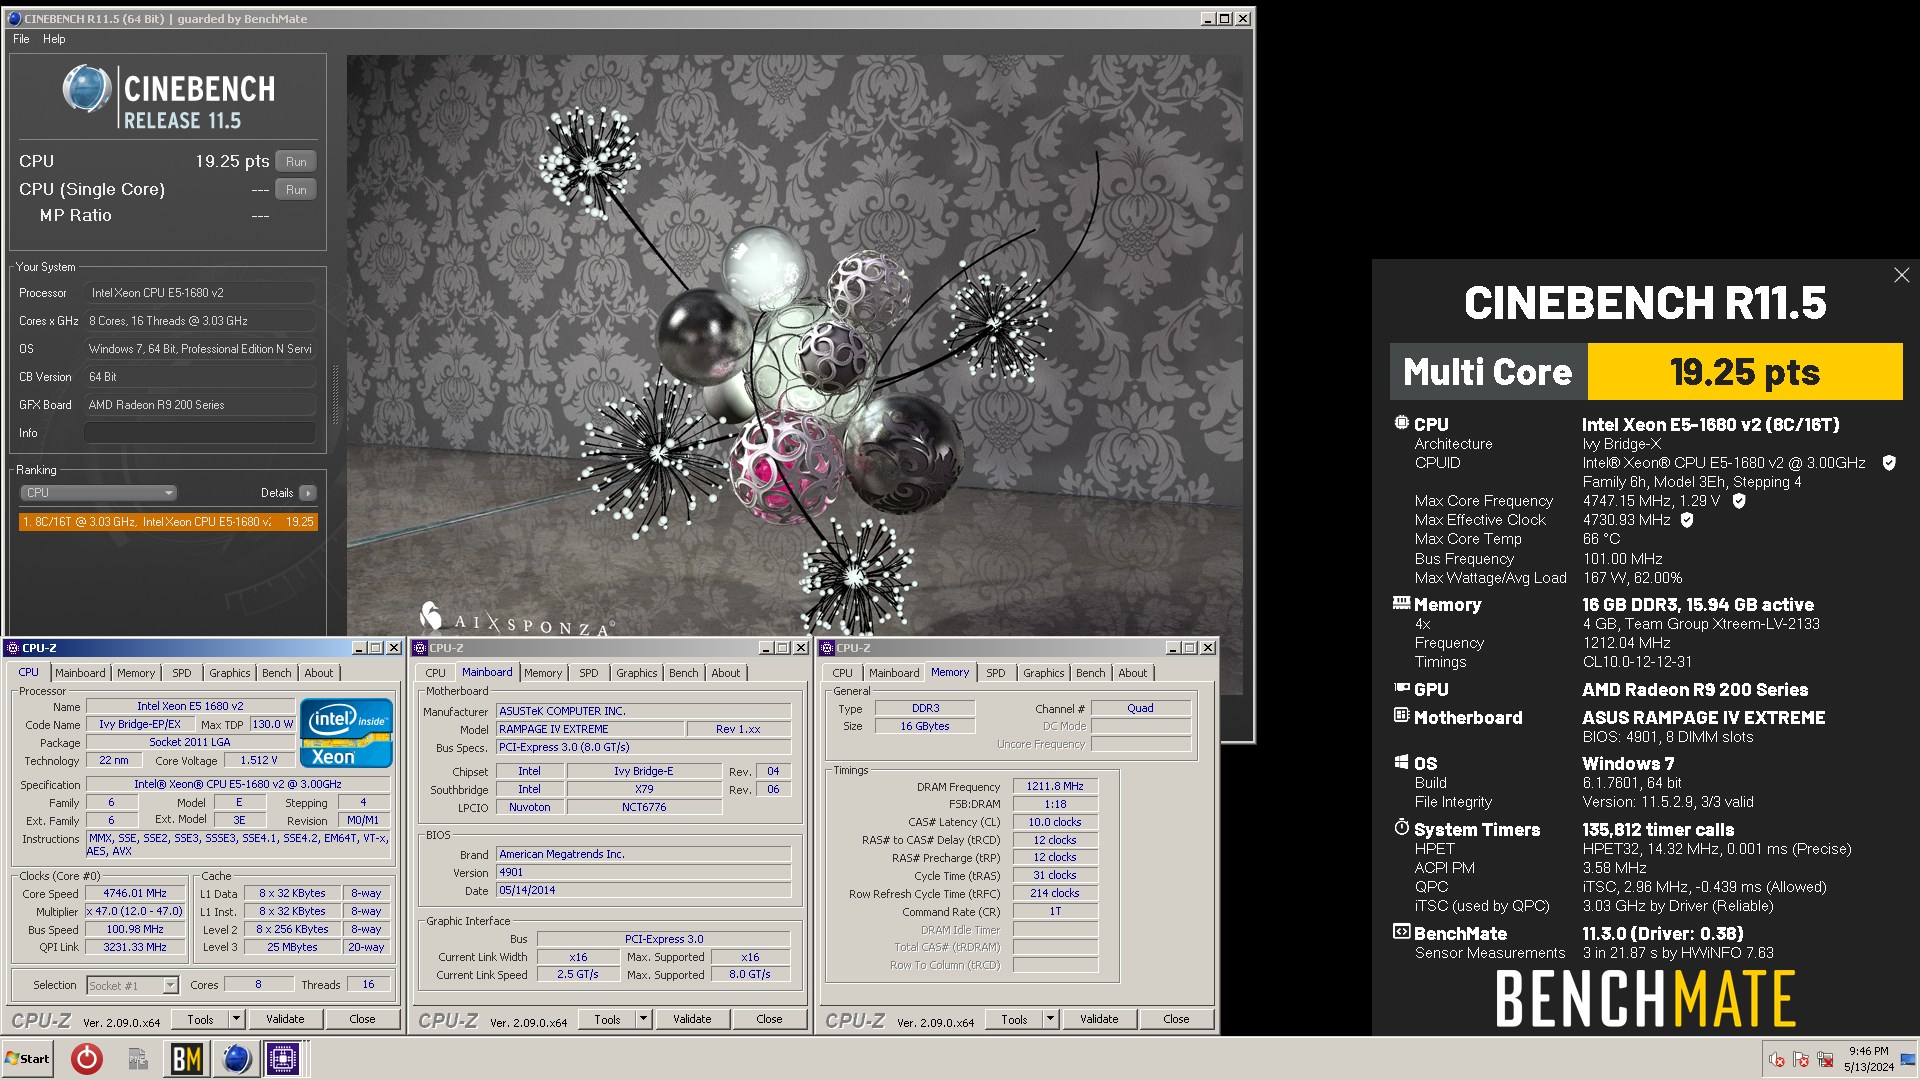Screen dimensions: 1920x1080
Task: Click the taskbar clock showing 9:46 PM
Action: 1868,1059
